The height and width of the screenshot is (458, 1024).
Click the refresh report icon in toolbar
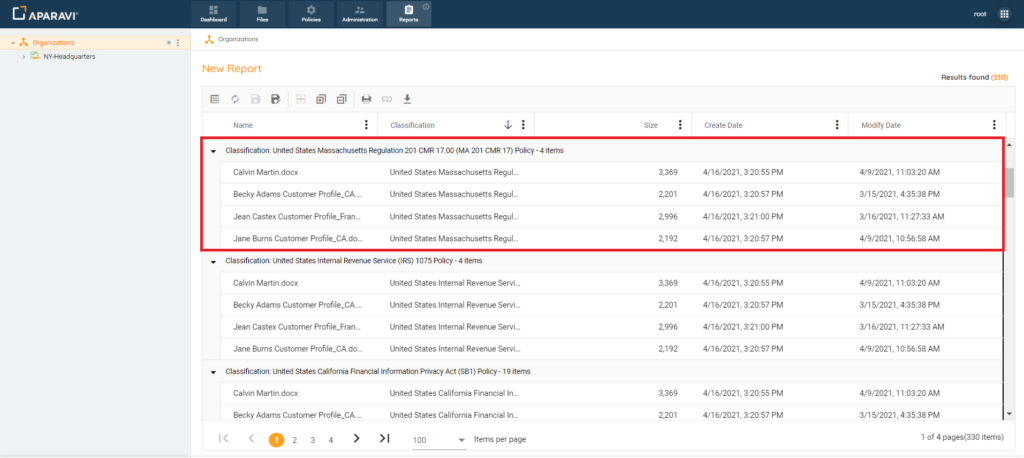coord(235,99)
